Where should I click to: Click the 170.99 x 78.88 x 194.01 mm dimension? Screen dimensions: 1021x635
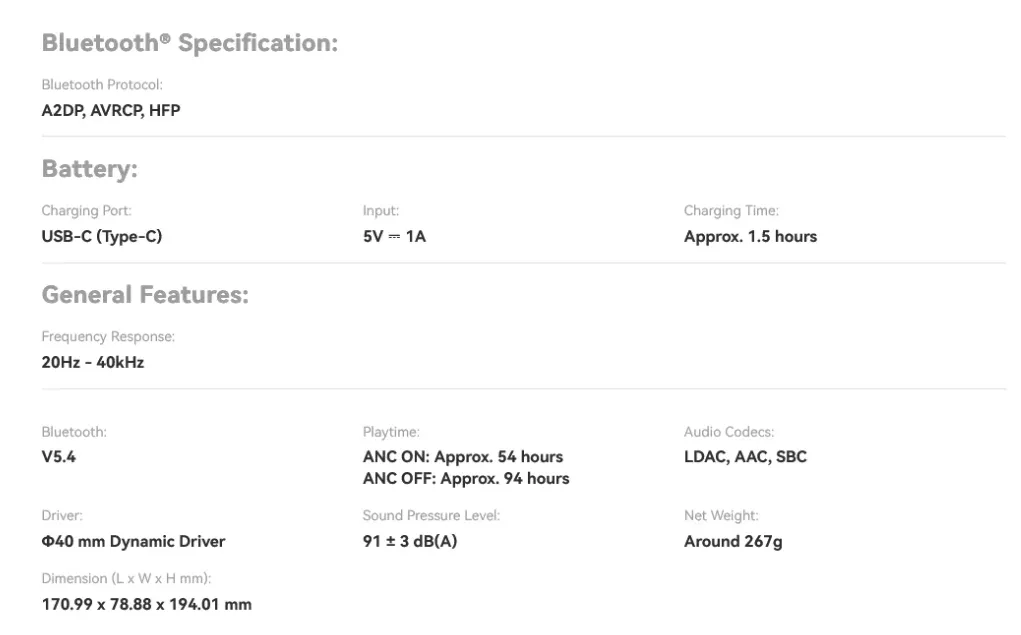146,604
